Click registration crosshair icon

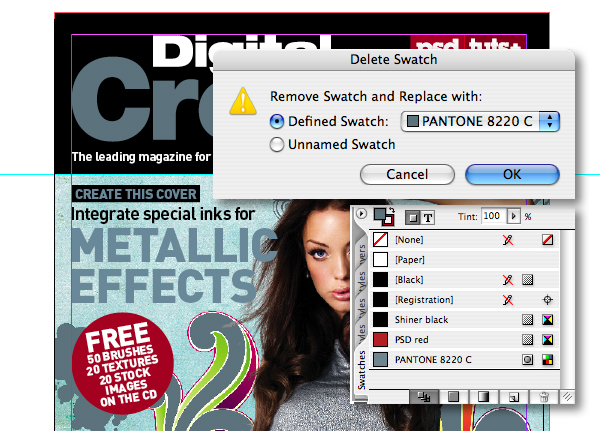tap(548, 300)
